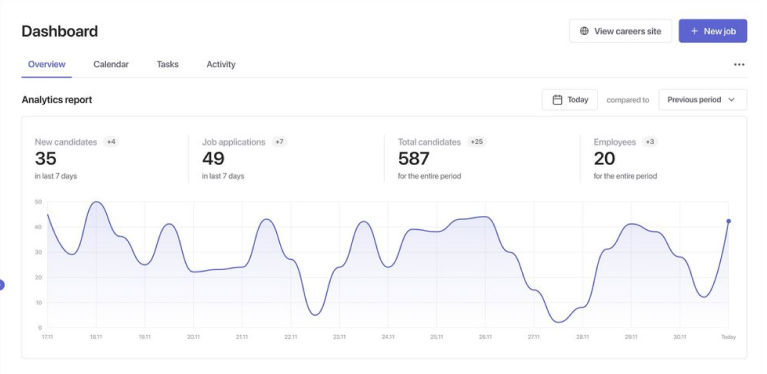Click the +25 badge beside Total candidates

coord(476,142)
